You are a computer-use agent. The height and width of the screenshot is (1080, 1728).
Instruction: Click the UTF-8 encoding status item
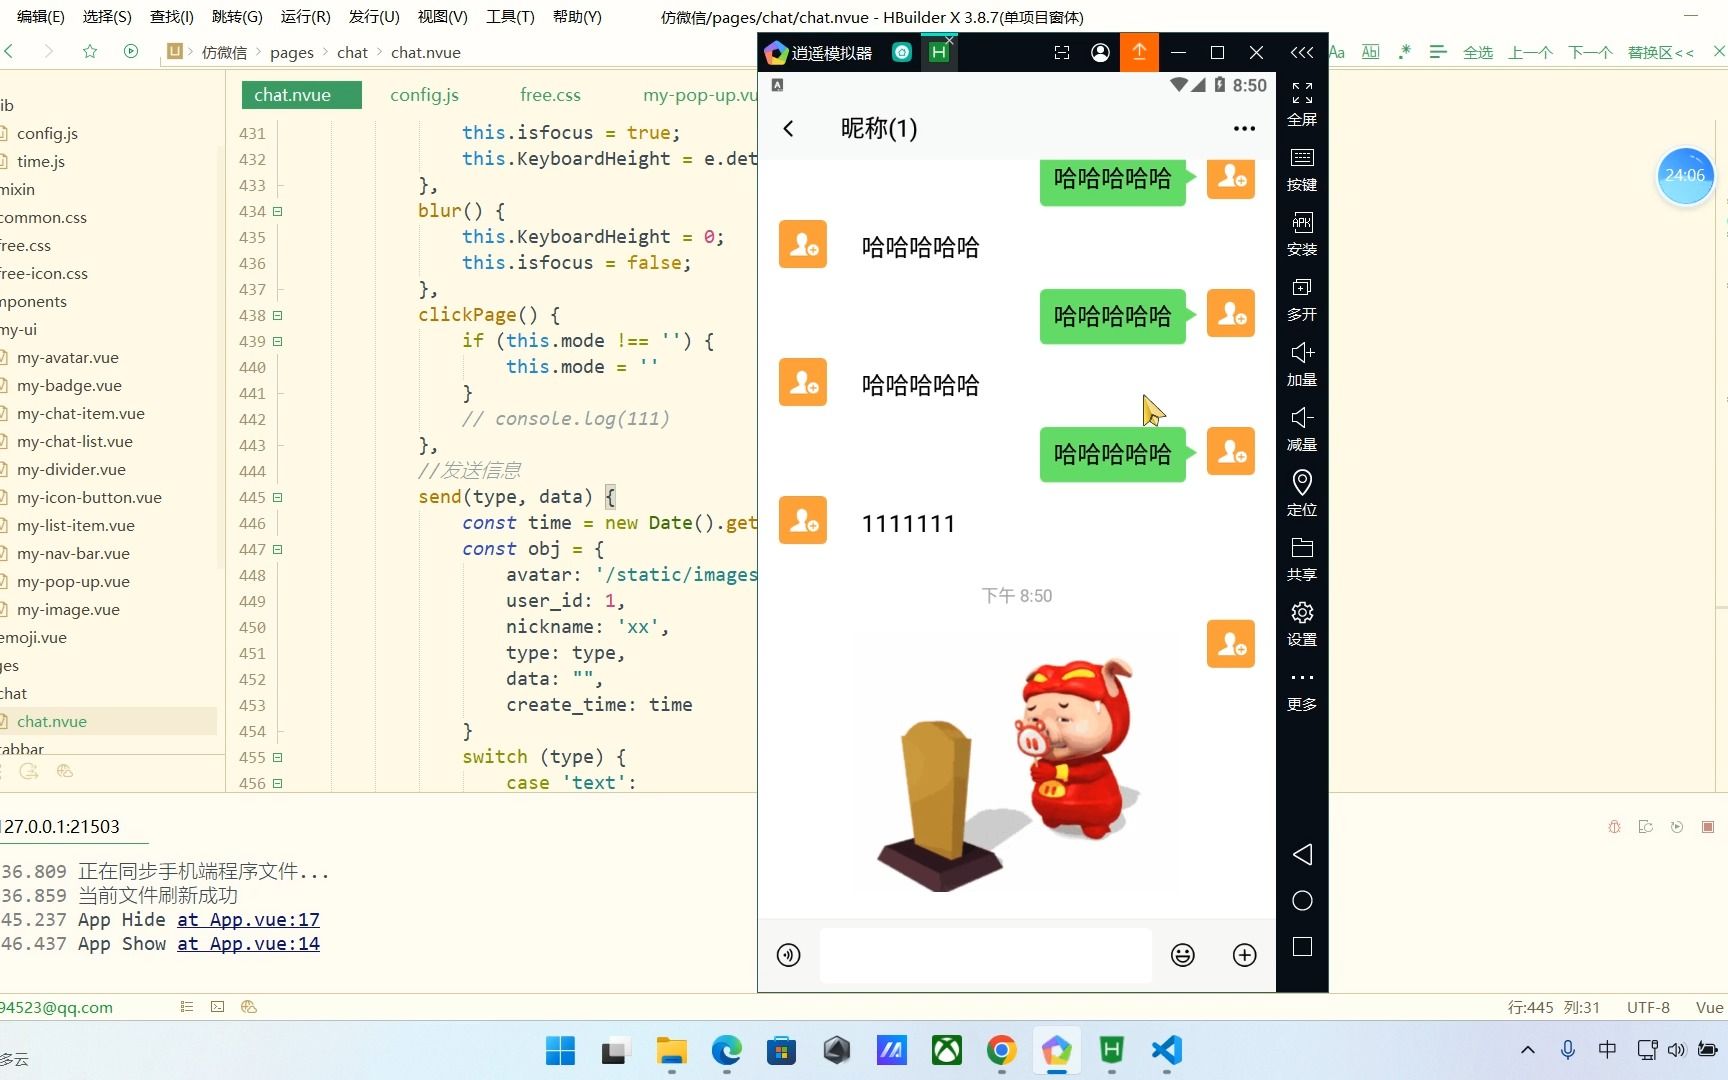coord(1648,1007)
